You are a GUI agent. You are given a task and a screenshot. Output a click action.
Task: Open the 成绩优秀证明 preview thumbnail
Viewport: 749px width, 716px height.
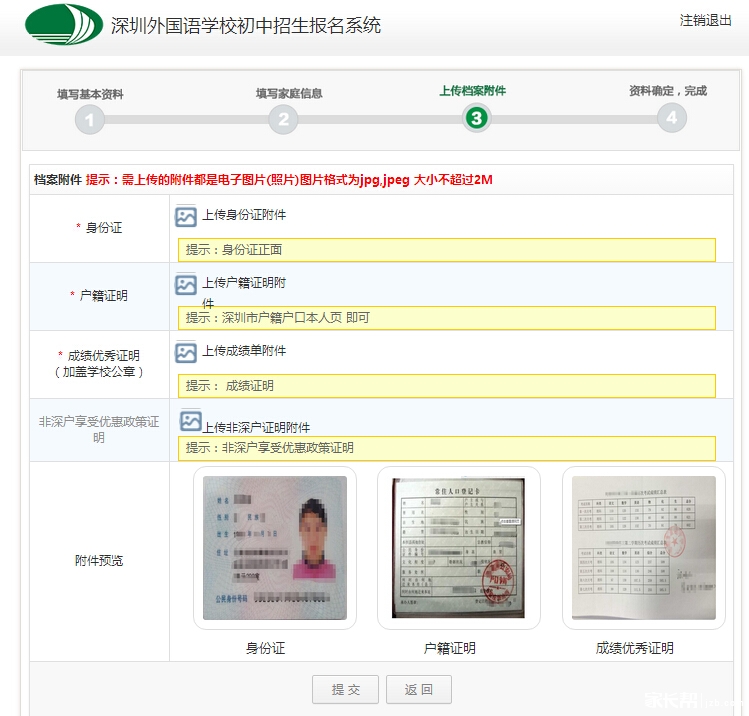643,547
